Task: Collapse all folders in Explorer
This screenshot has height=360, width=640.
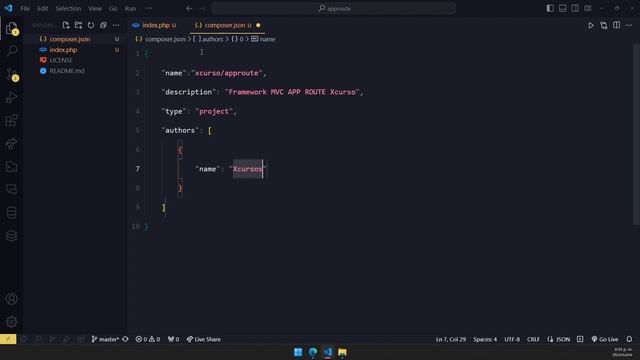Action: click(x=103, y=25)
